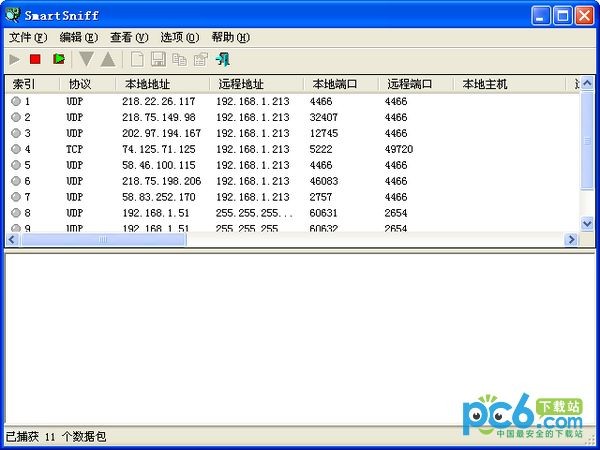Viewport: 600px width, 450px height.
Task: Sort by the 索引 column header
Action: [x=32, y=84]
